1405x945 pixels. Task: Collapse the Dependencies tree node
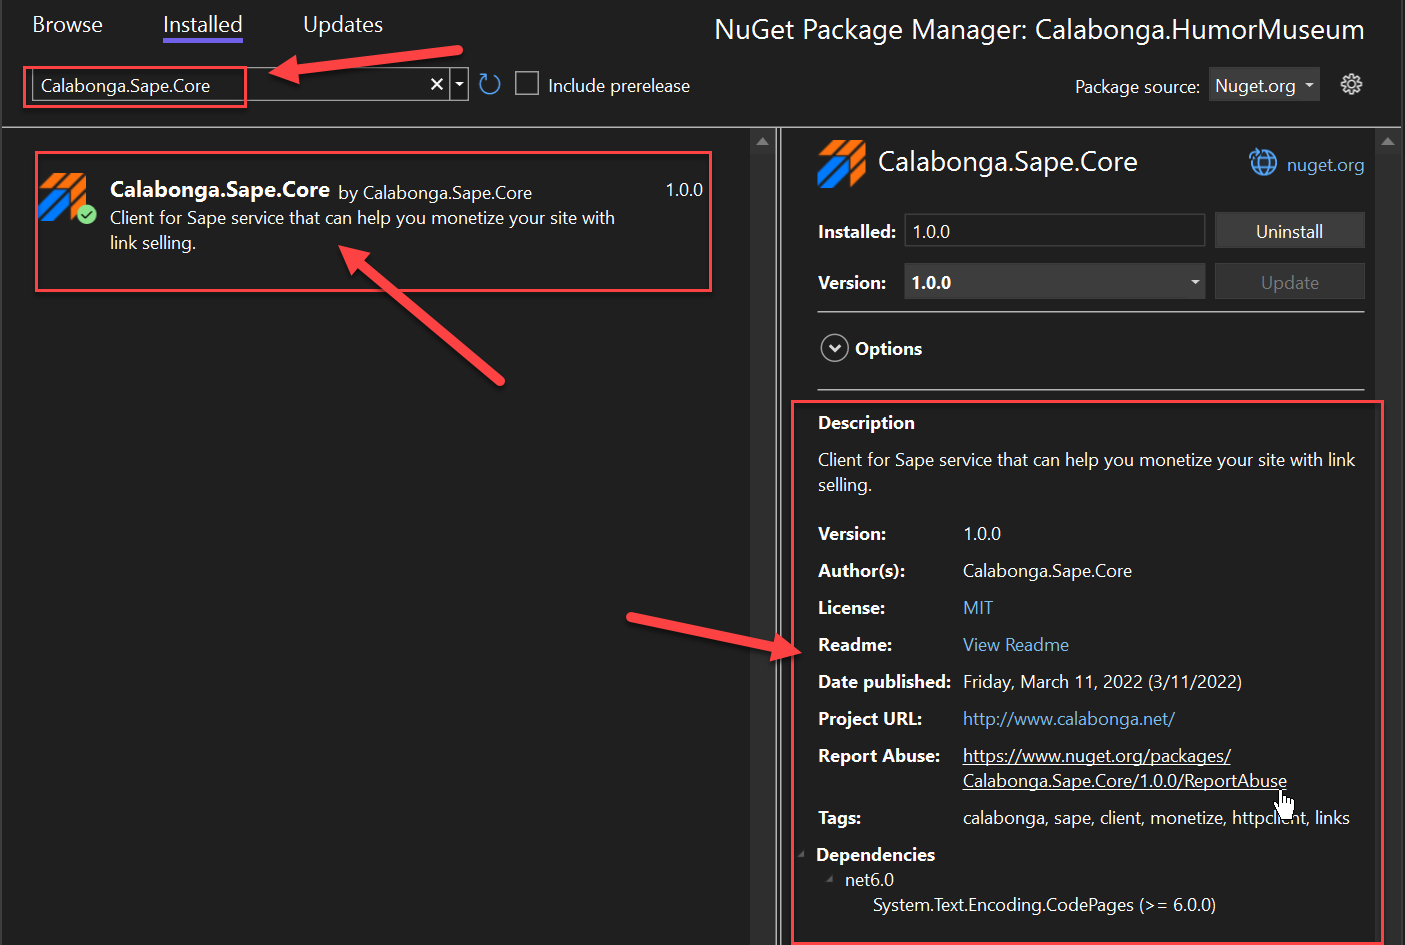[802, 855]
